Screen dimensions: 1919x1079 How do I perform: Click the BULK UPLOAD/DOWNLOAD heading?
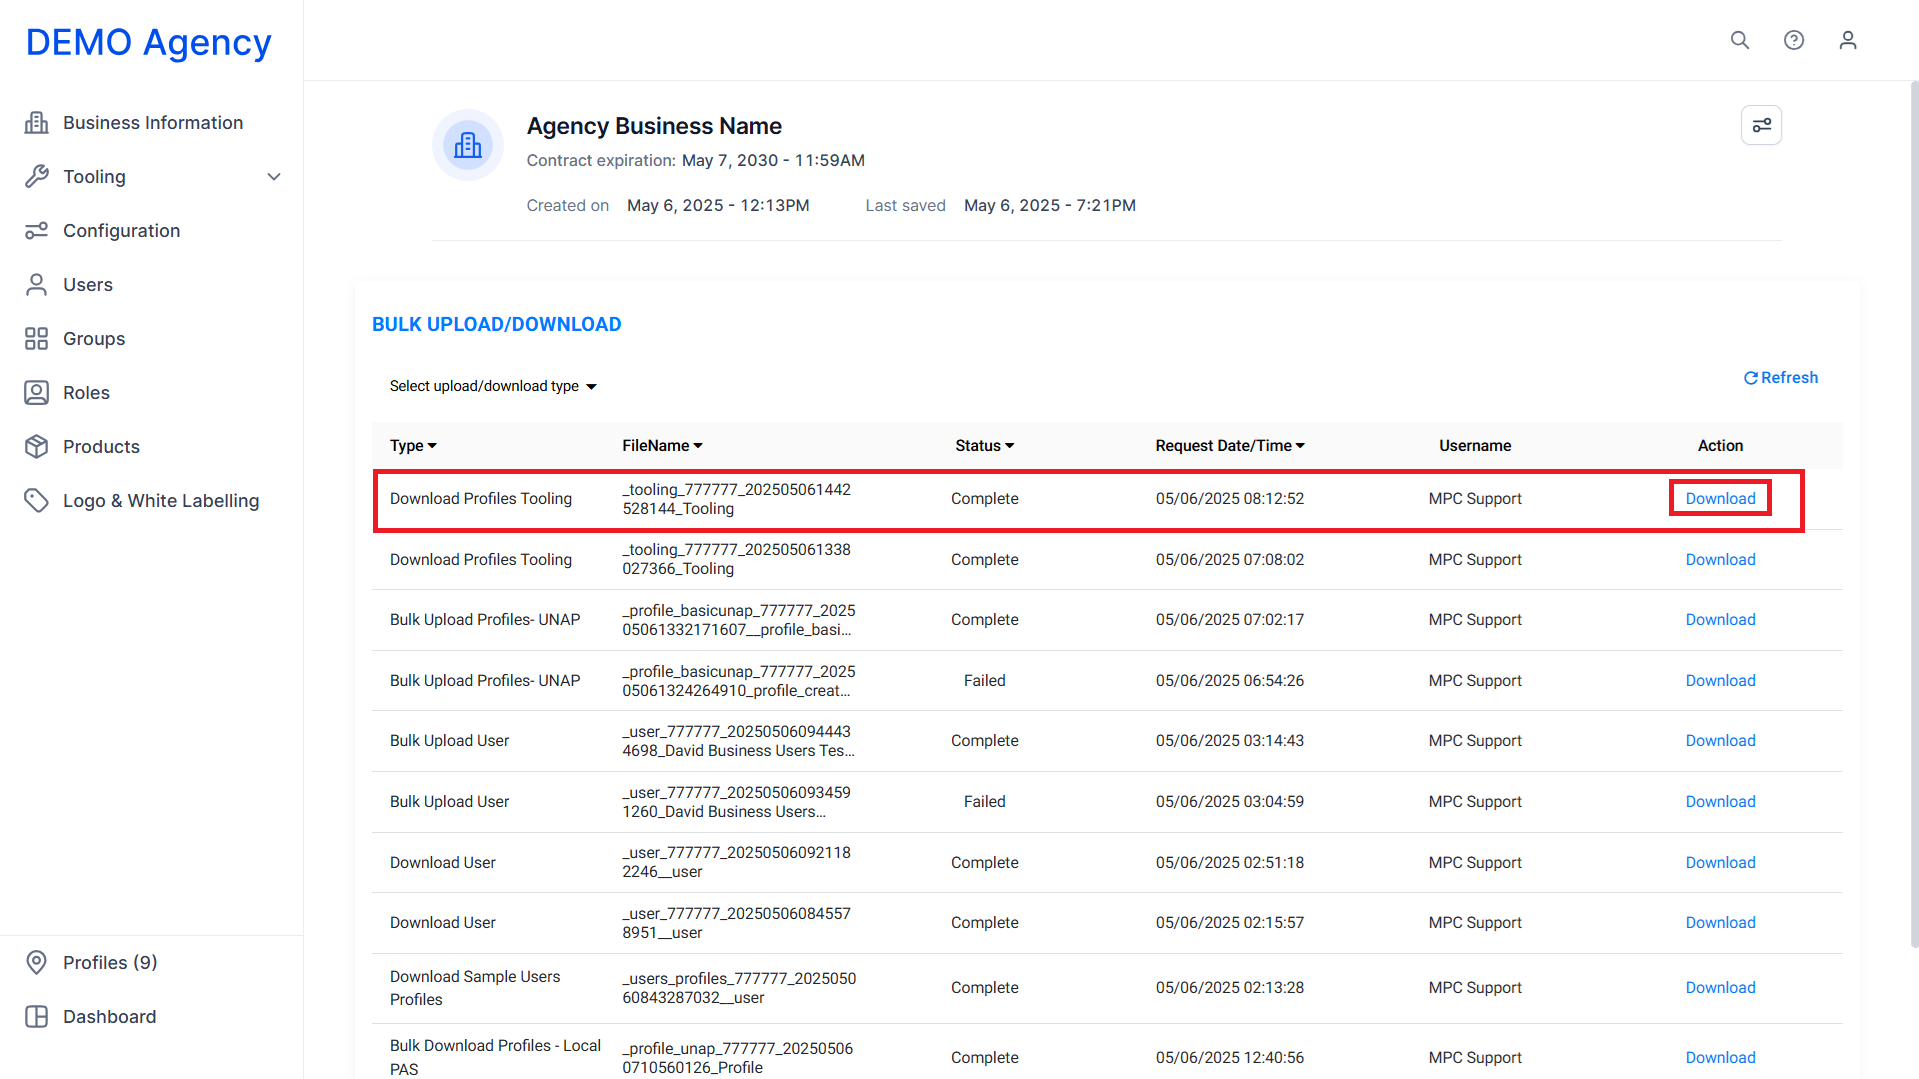(x=496, y=325)
